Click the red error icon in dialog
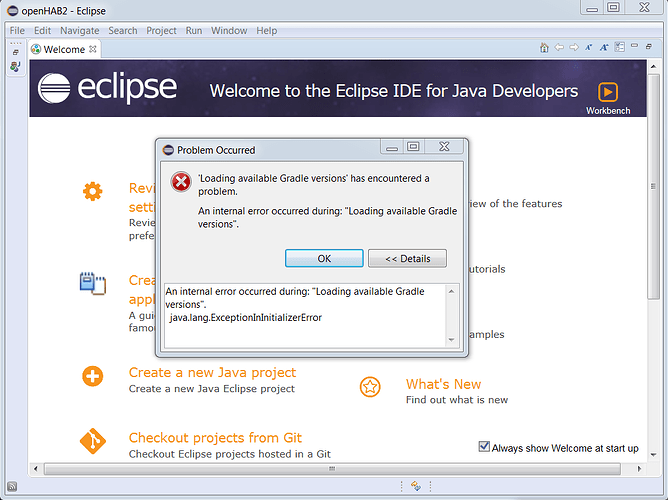 pyautogui.click(x=181, y=182)
